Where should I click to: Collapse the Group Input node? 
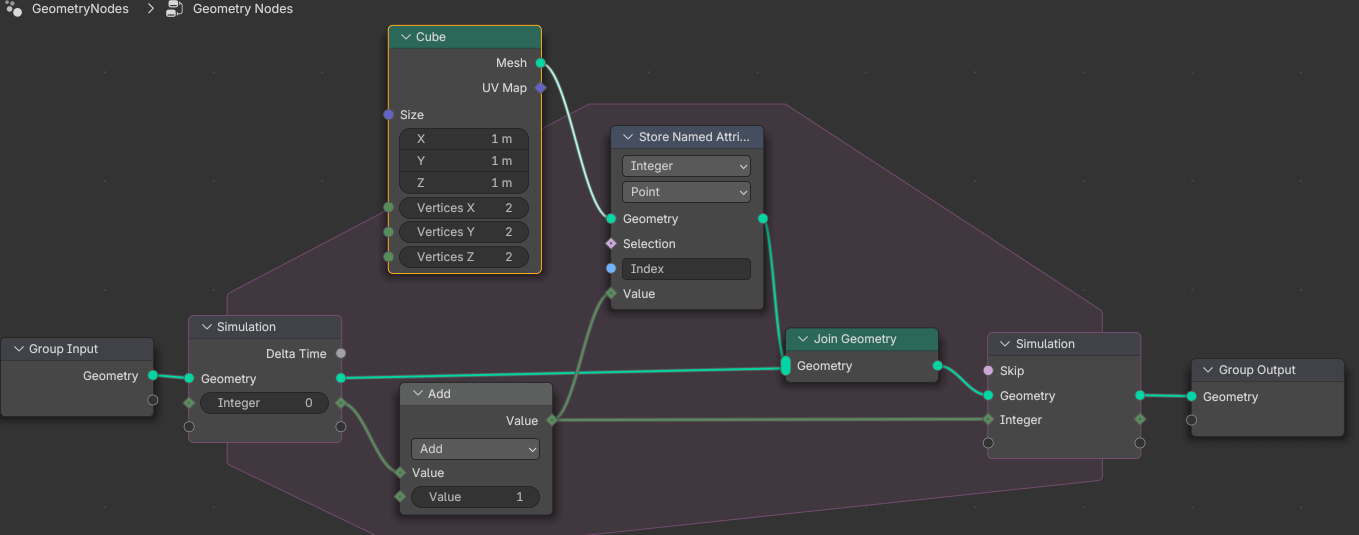tap(18, 349)
